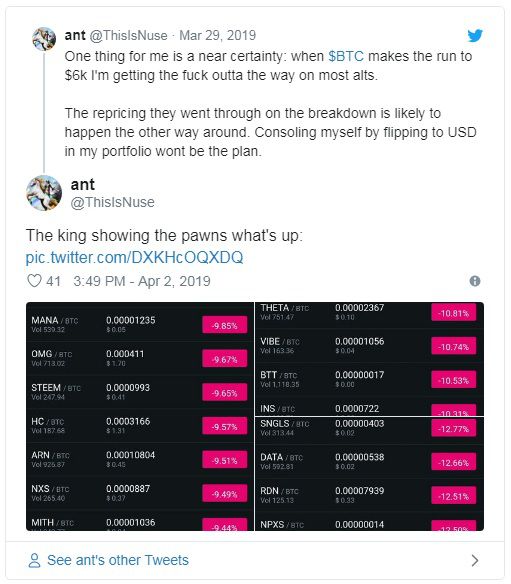Expand the chevron arrow at card bottom
This screenshot has height=584, width=511.
pyautogui.click(x=474, y=560)
